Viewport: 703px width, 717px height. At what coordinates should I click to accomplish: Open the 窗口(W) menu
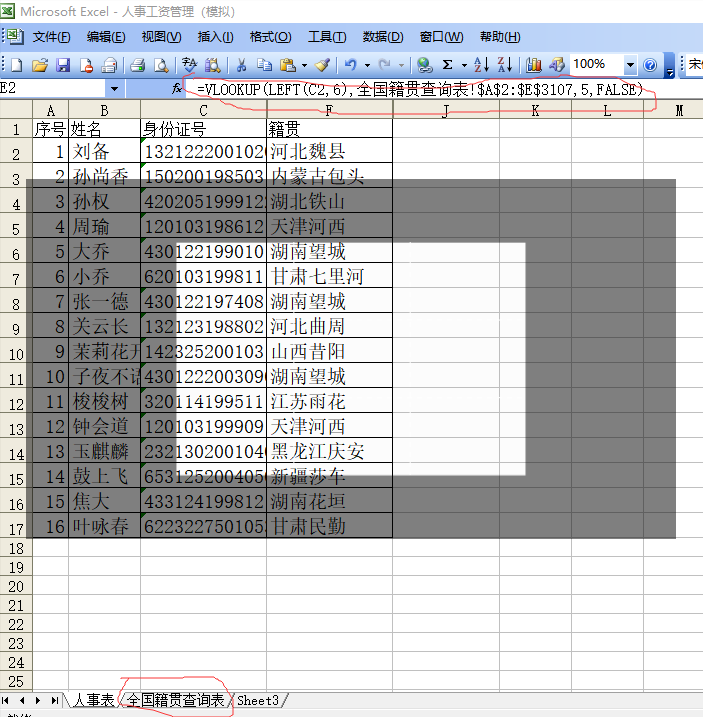[x=441, y=37]
